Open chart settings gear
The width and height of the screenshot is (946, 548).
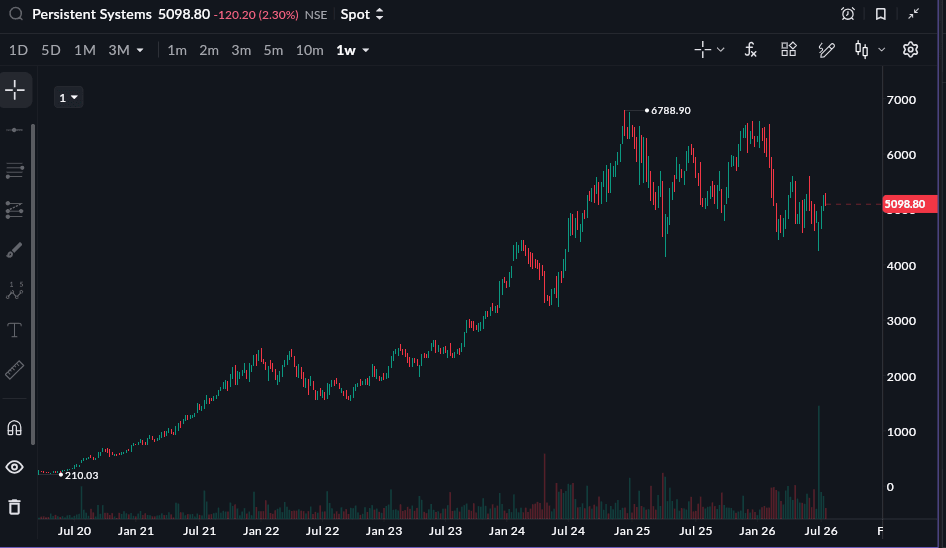pyautogui.click(x=910, y=49)
